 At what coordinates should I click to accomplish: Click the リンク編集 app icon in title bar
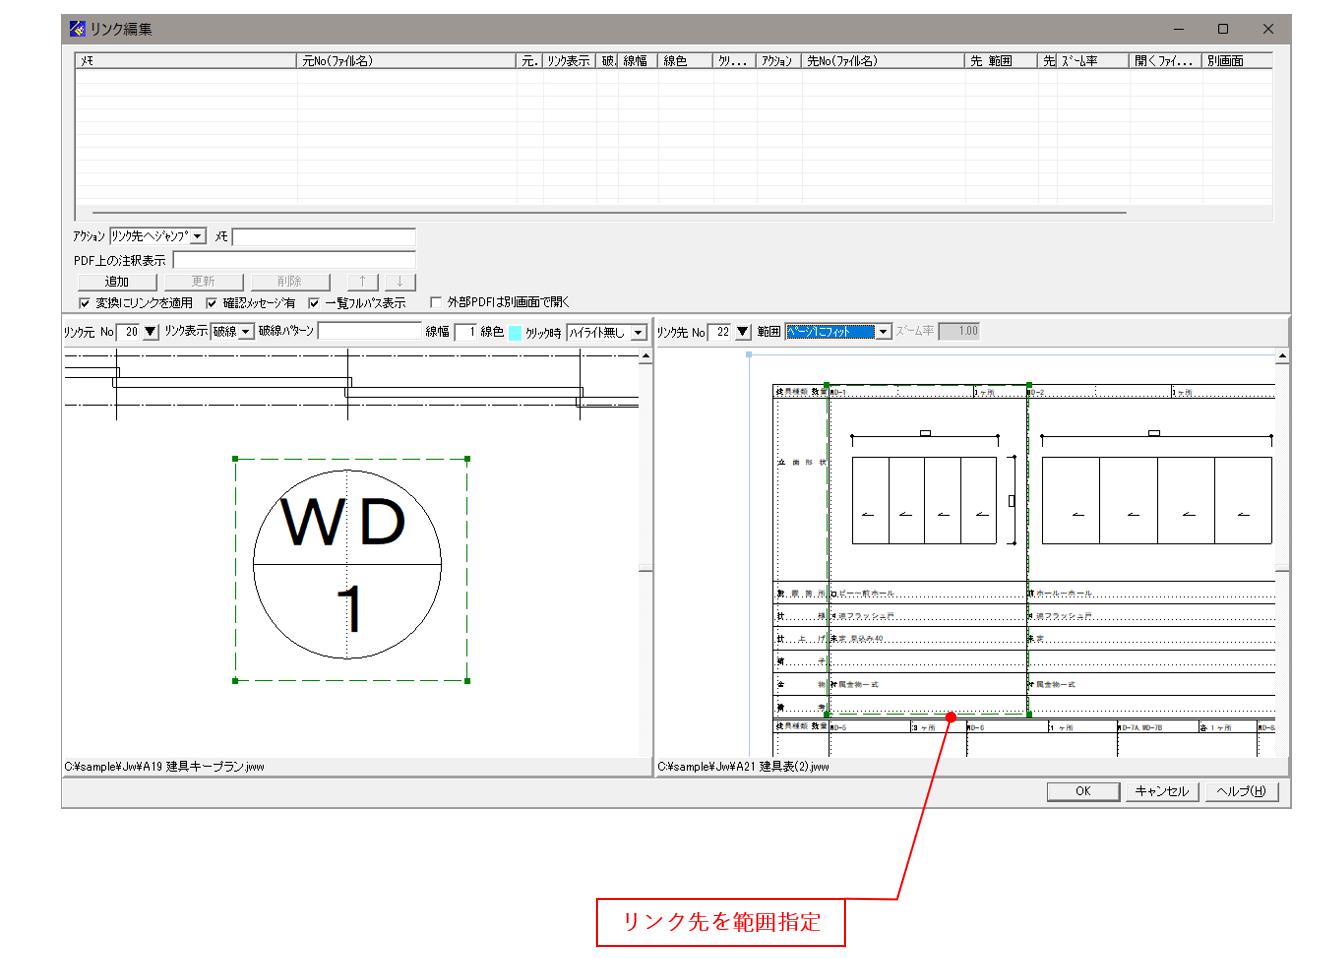point(78,29)
